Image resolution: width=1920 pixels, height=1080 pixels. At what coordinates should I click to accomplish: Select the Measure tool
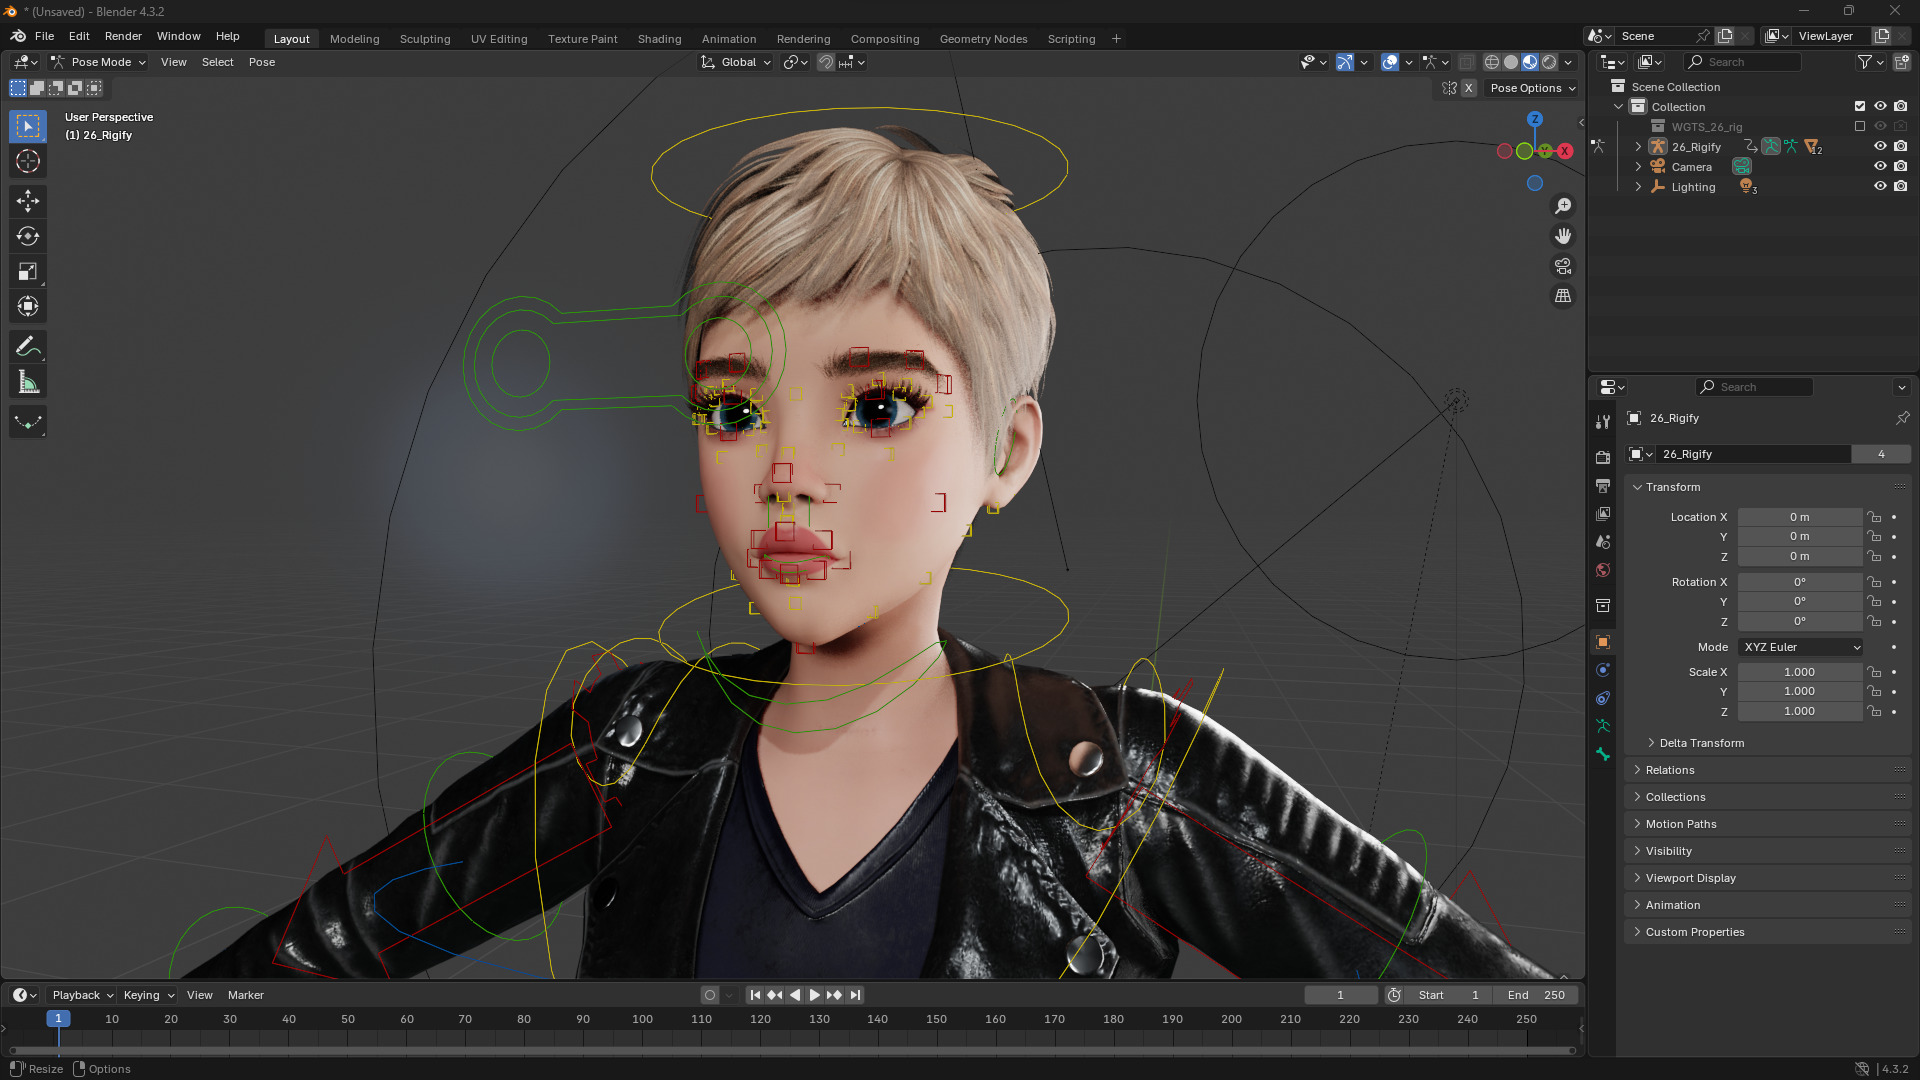click(28, 382)
